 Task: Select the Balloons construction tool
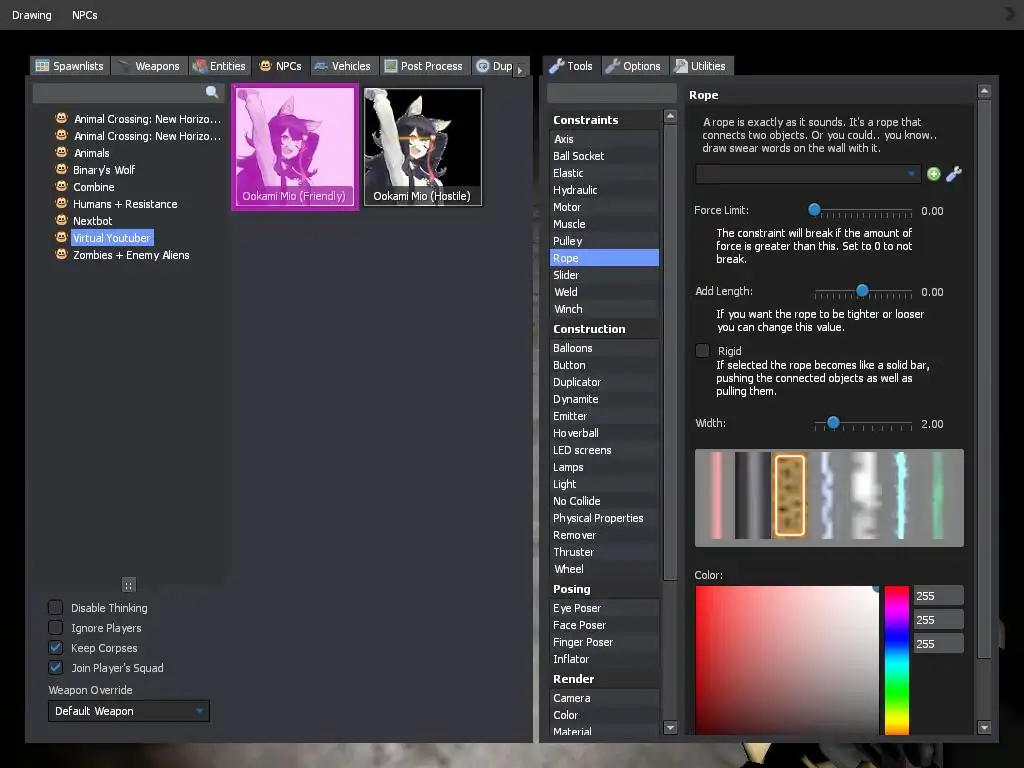[604, 348]
